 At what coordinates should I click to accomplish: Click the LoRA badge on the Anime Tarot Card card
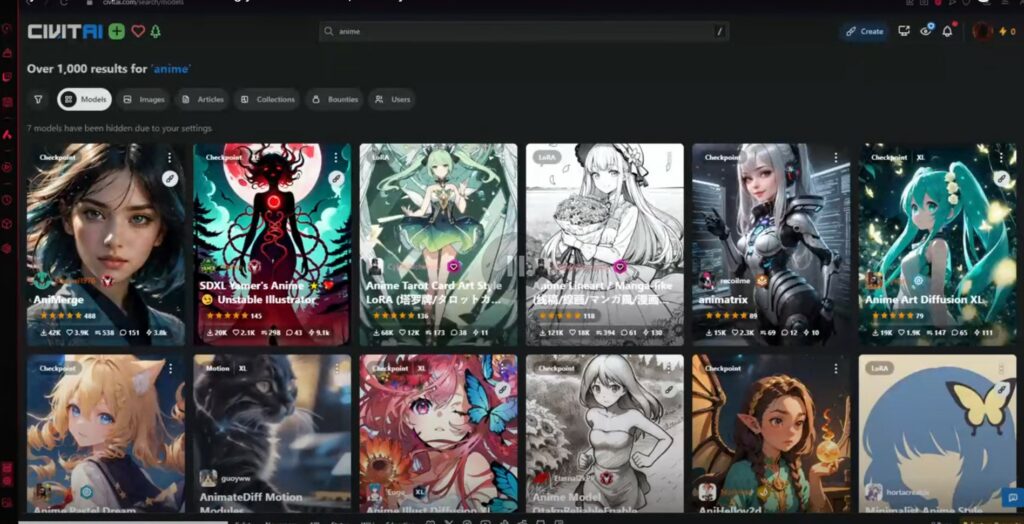click(380, 157)
